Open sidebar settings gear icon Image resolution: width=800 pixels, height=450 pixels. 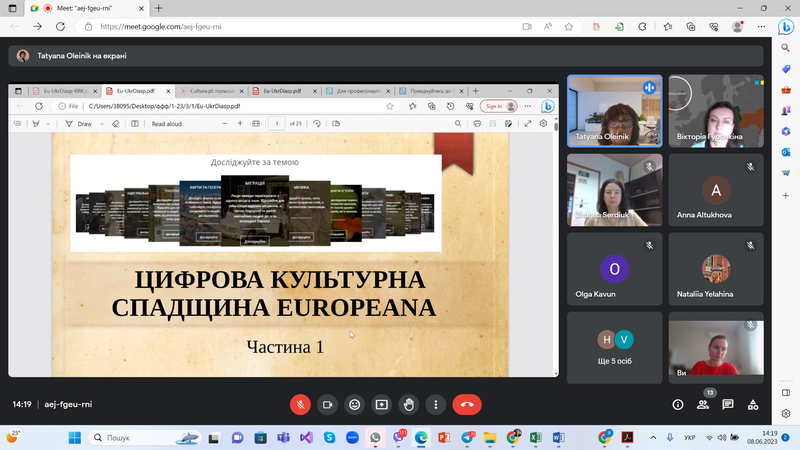786,413
